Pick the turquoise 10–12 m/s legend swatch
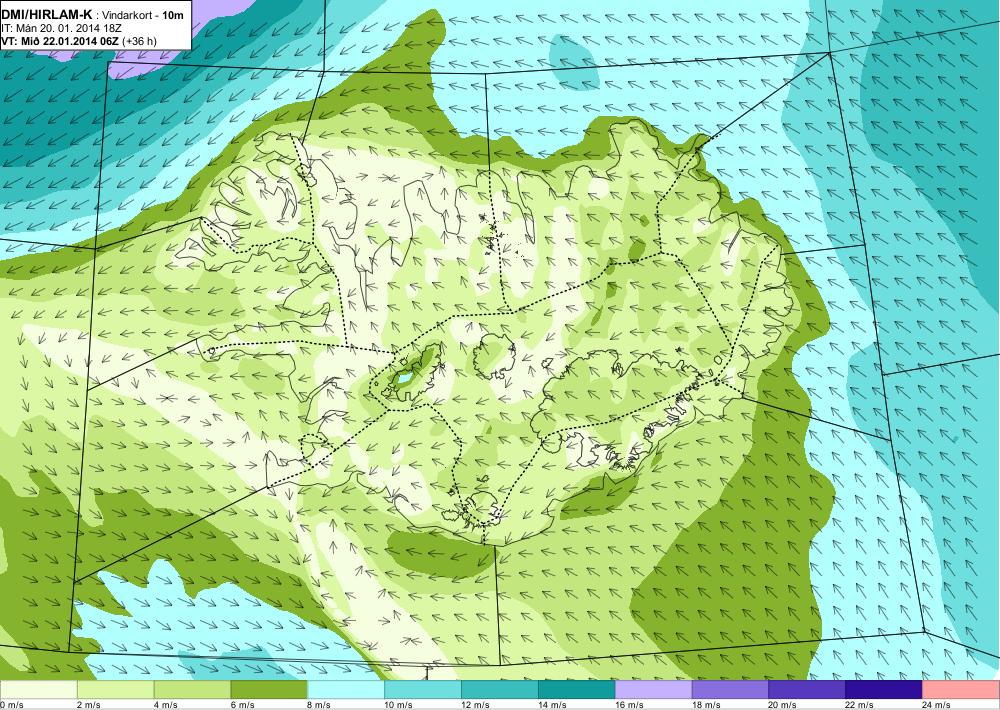The width and height of the screenshot is (1000, 710). 423,690
